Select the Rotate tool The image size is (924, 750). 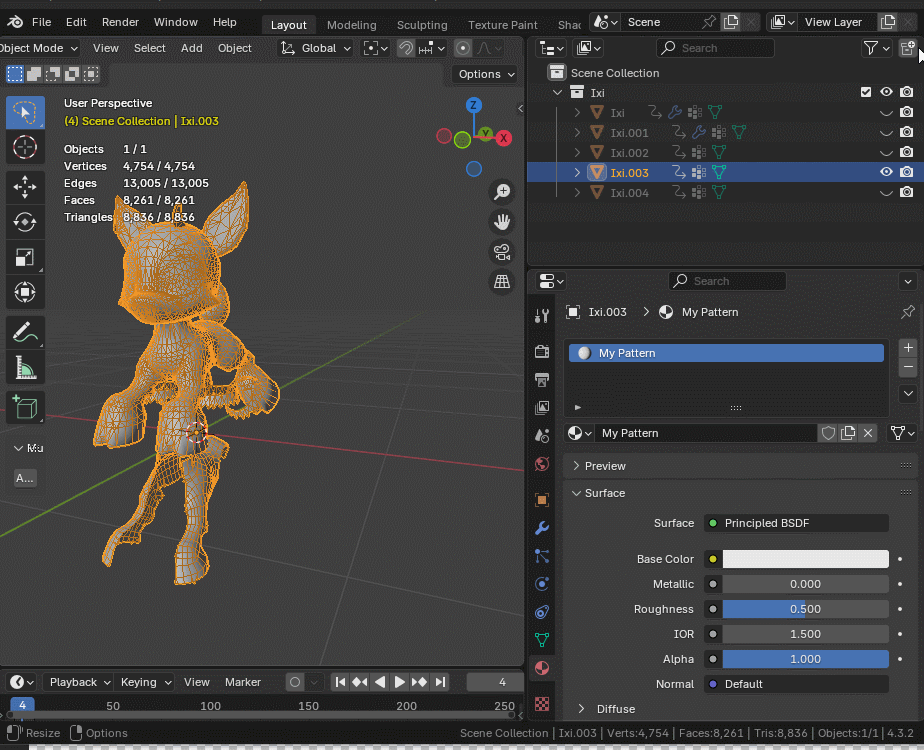(x=25, y=222)
